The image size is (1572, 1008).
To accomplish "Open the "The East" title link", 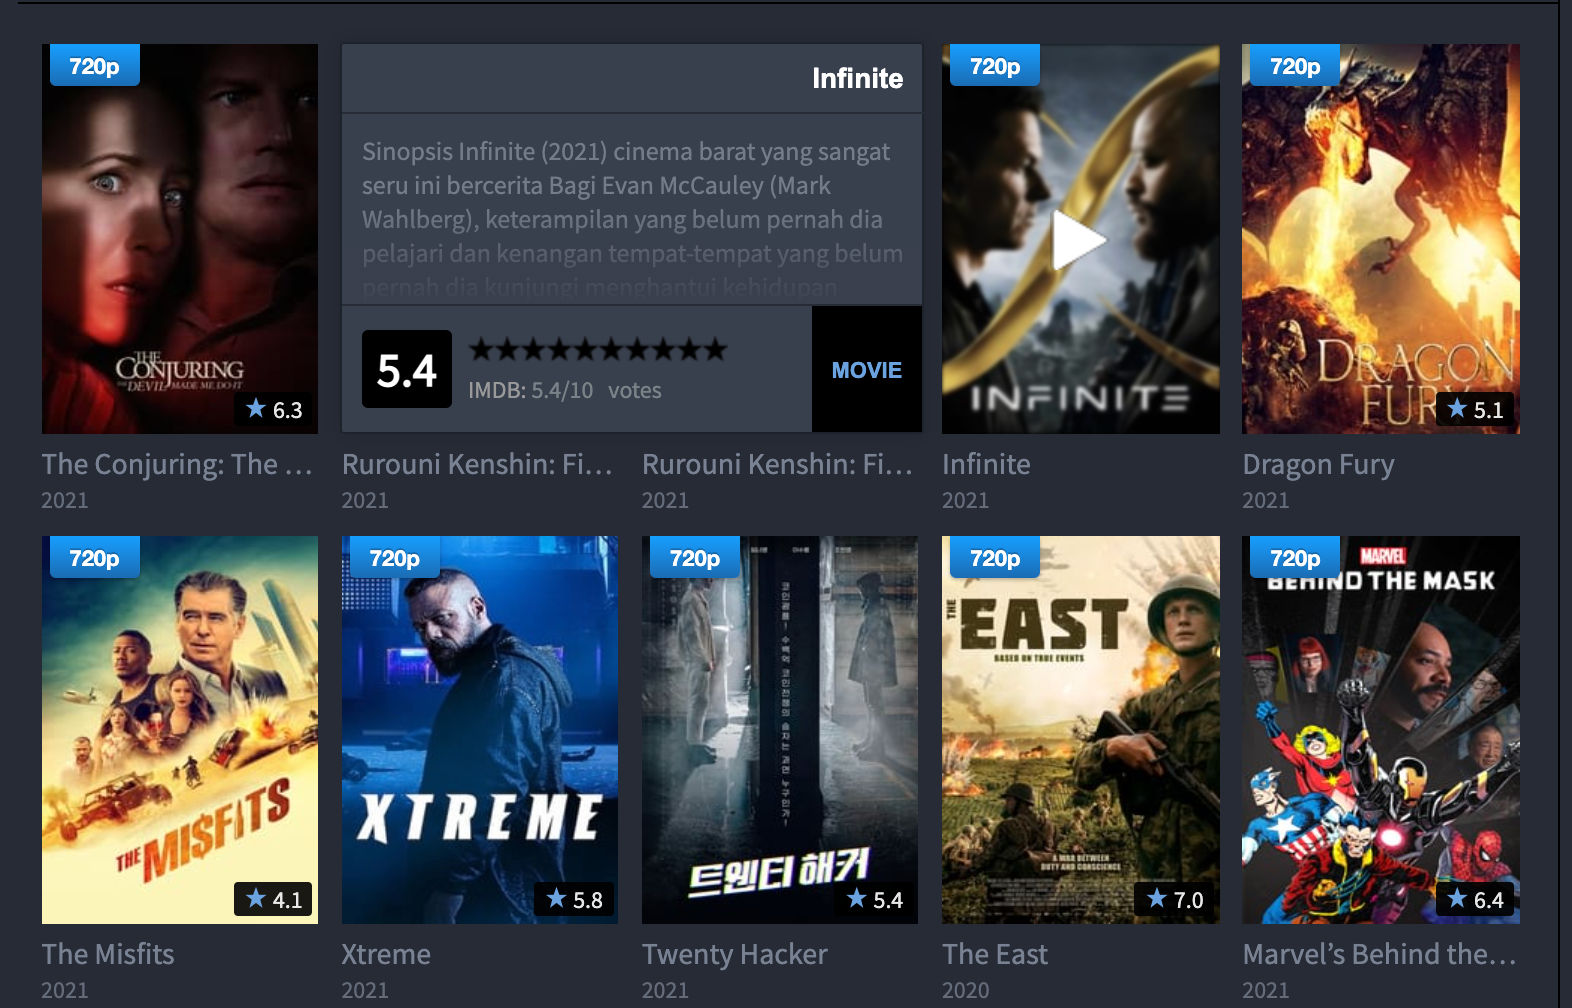I will point(995,954).
